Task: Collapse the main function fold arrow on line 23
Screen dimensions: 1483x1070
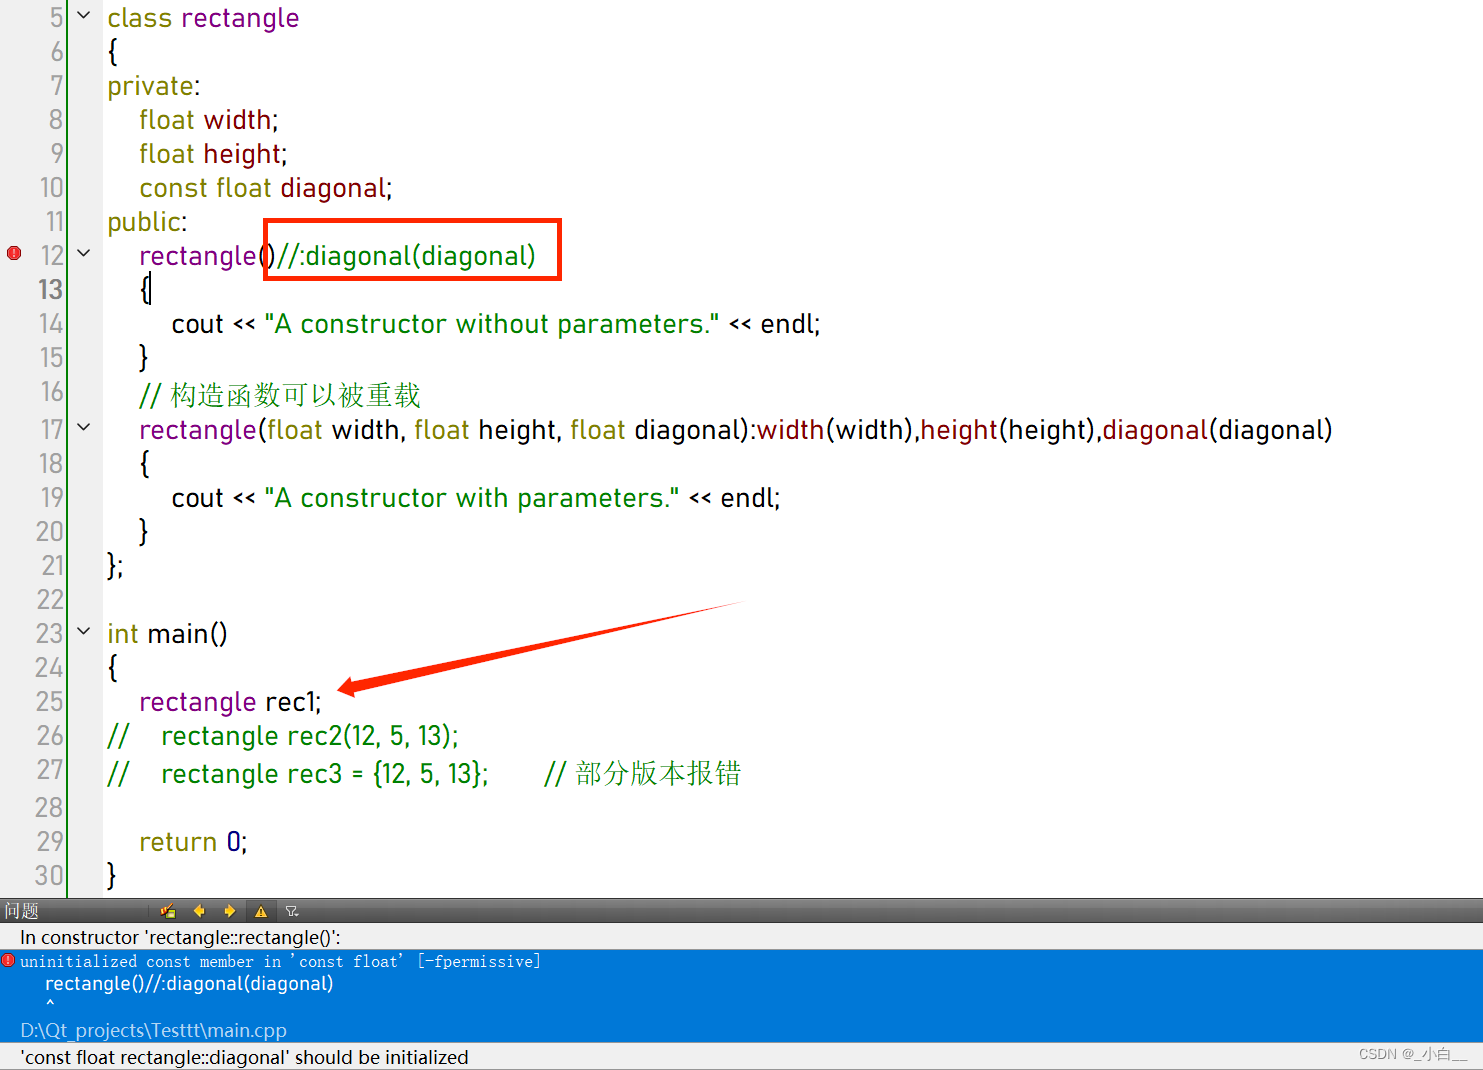Action: [84, 632]
